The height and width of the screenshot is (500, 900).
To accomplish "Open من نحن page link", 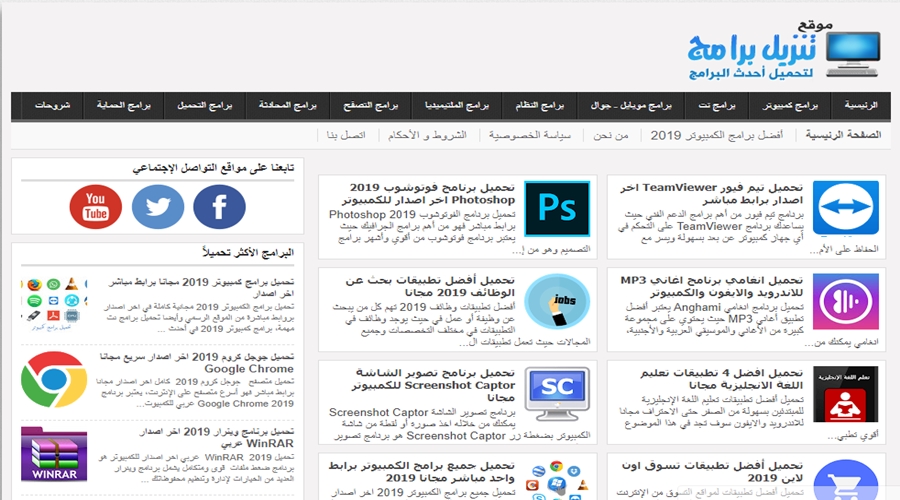I will pos(611,135).
